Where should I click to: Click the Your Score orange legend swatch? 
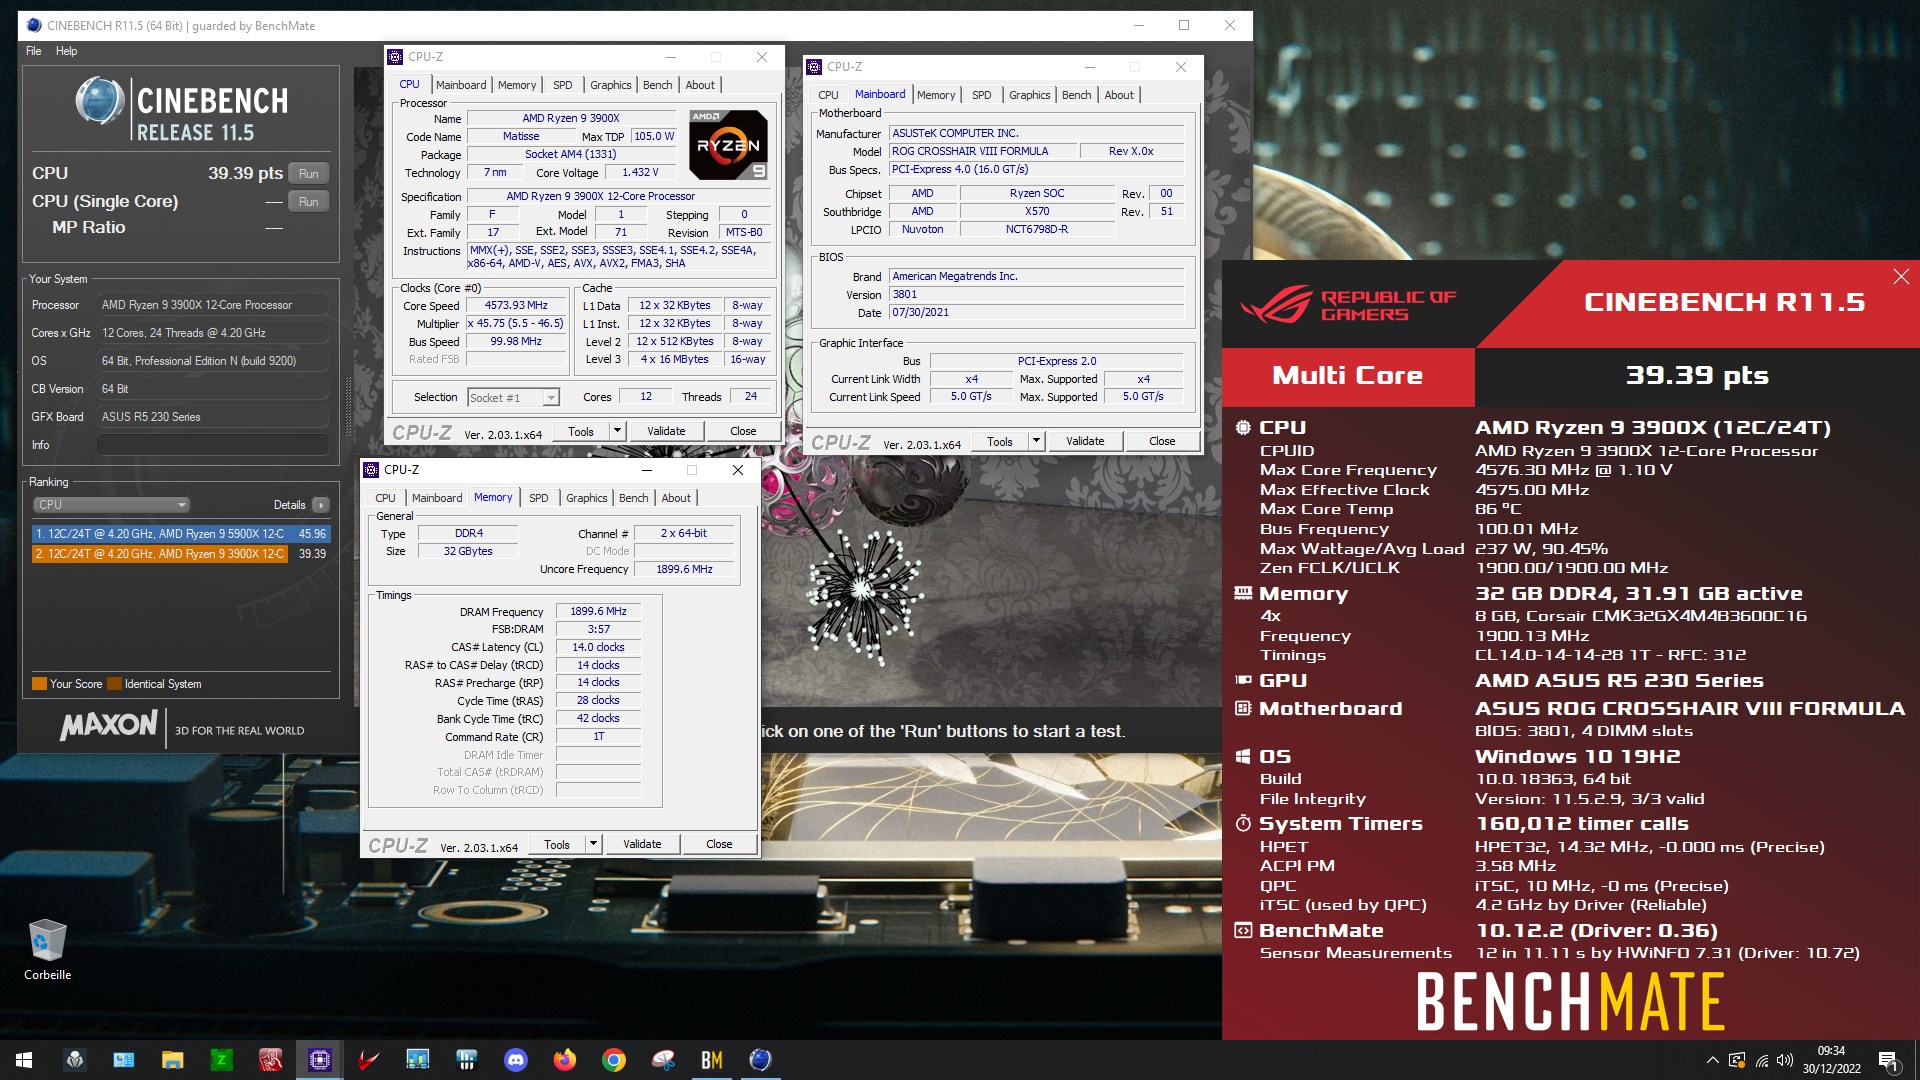[39, 684]
